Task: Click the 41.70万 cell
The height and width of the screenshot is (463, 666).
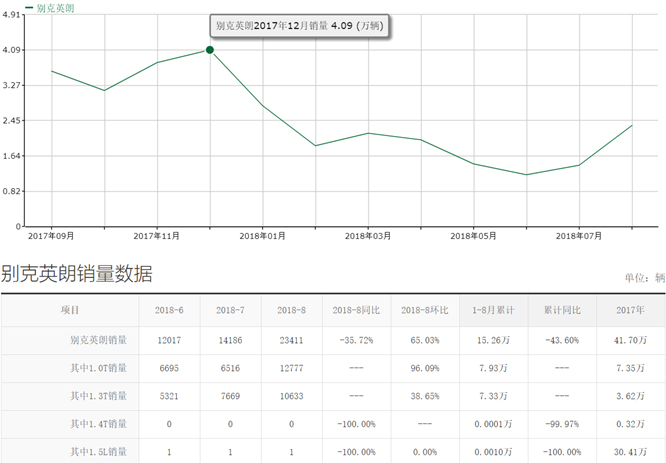Action: pyautogui.click(x=630, y=341)
